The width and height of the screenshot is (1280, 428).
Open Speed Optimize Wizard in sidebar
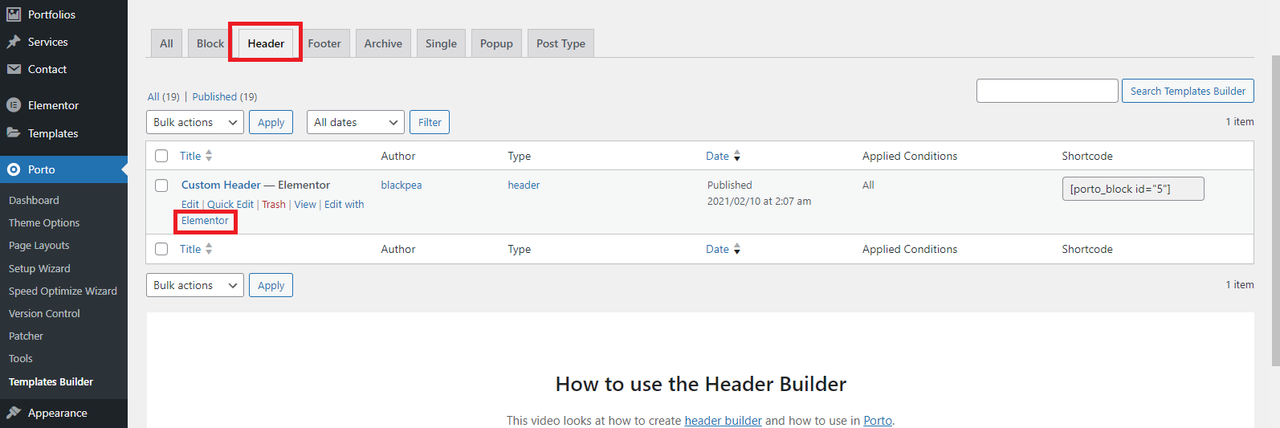[63, 291]
